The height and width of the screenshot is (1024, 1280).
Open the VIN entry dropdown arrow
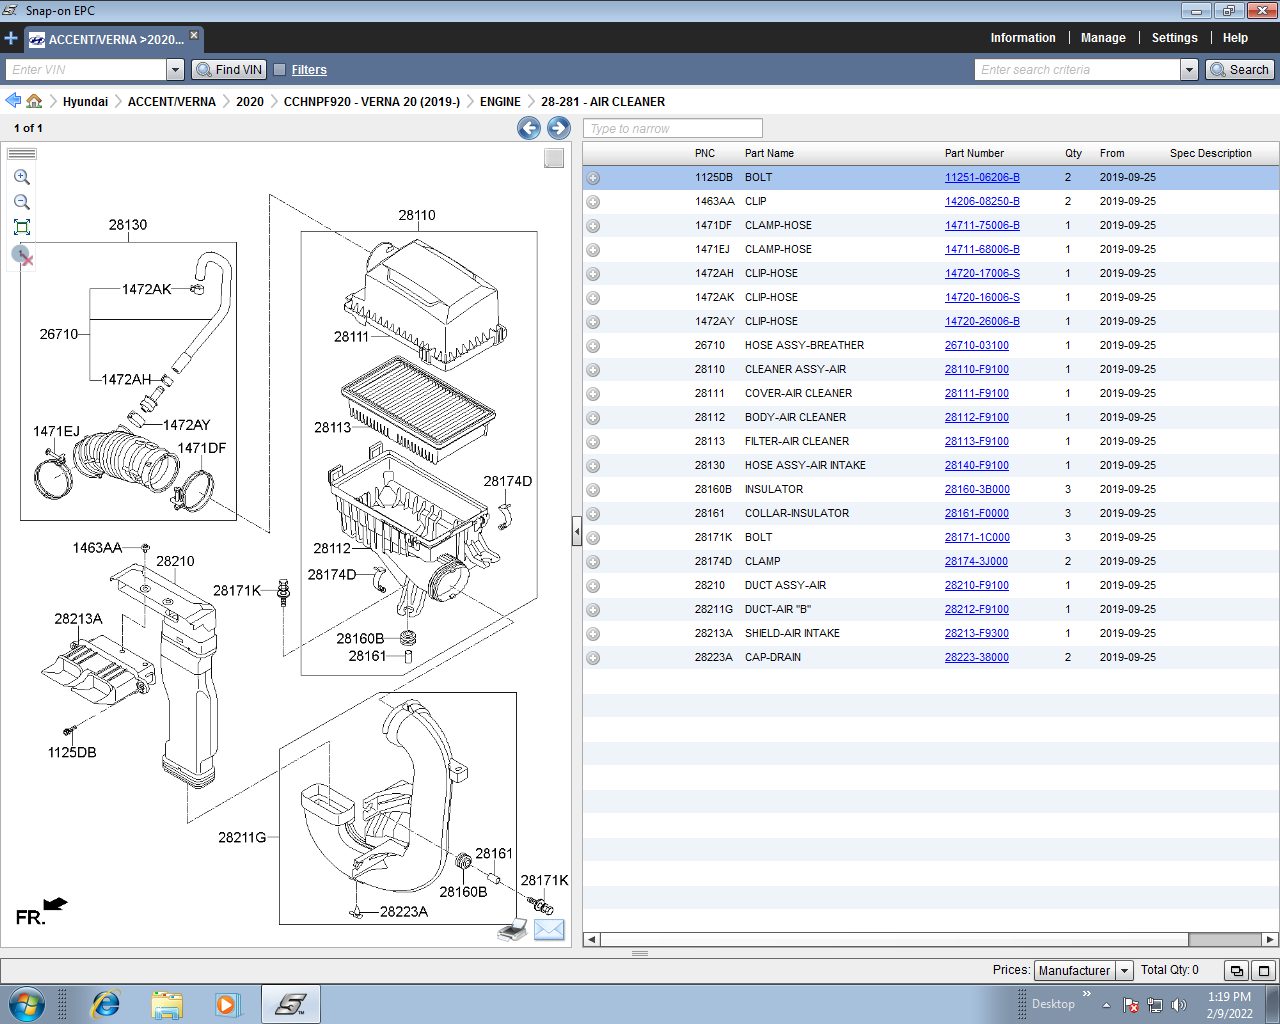[x=176, y=70]
